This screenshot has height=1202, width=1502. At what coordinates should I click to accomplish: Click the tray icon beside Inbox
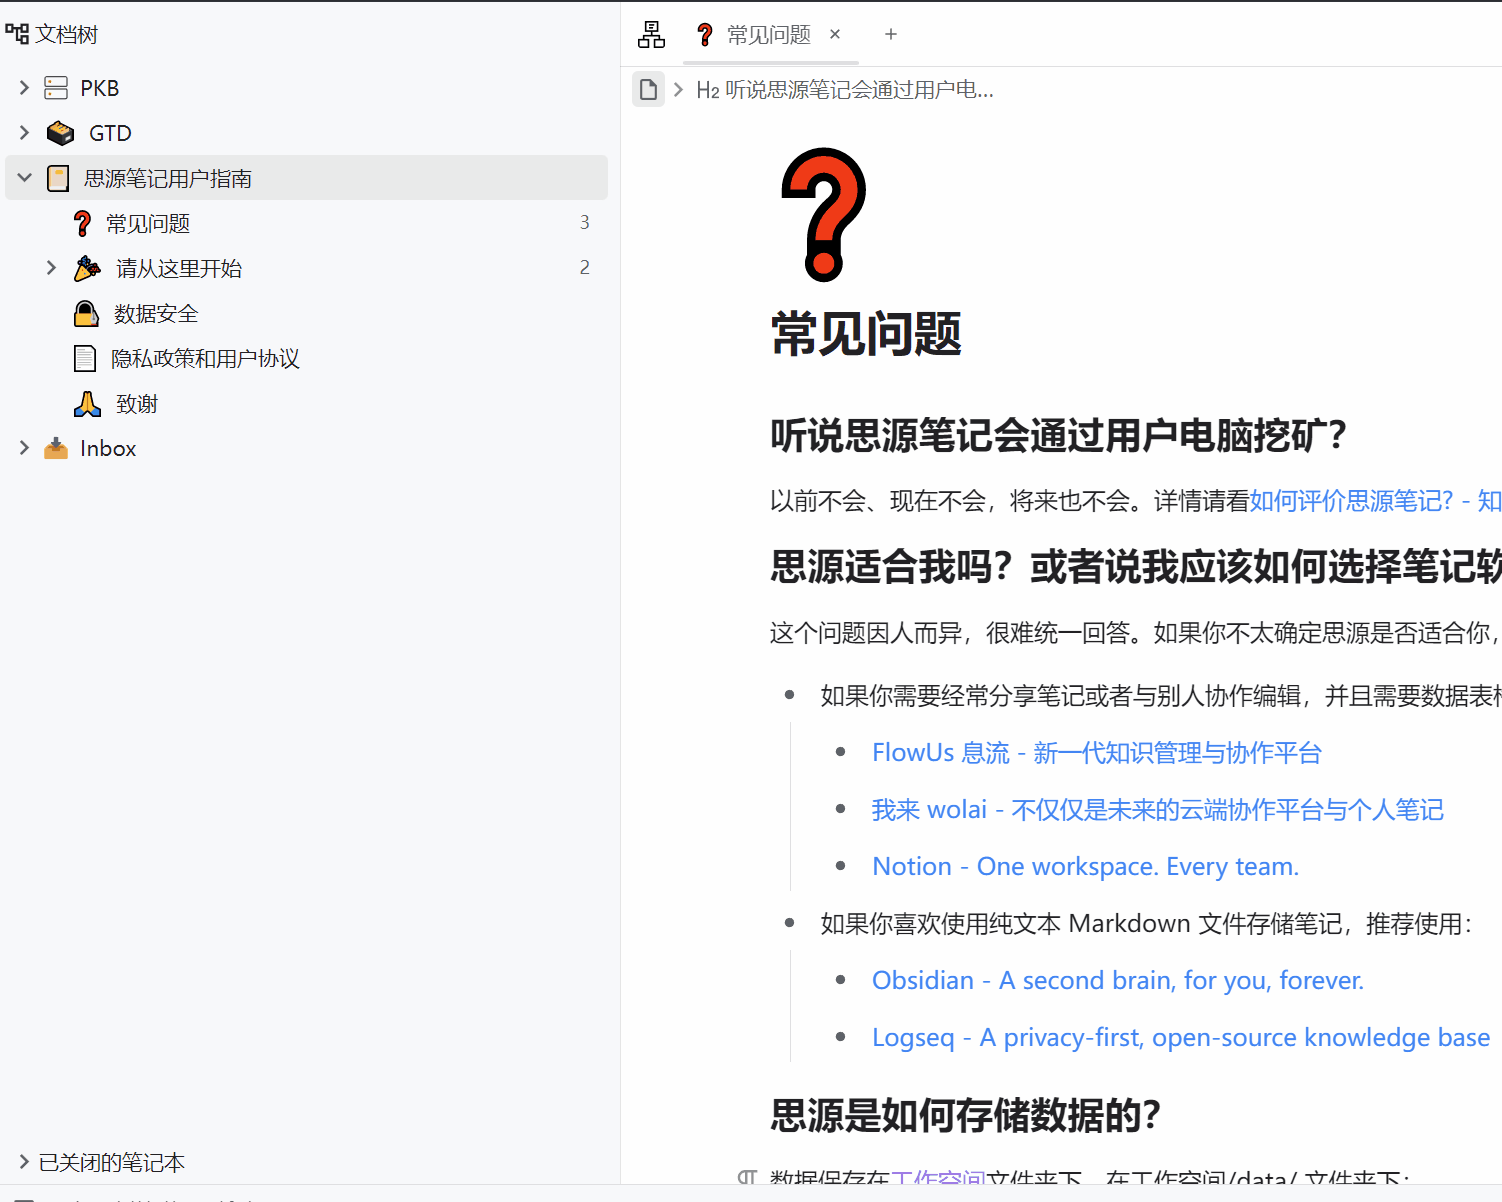pyautogui.click(x=56, y=448)
